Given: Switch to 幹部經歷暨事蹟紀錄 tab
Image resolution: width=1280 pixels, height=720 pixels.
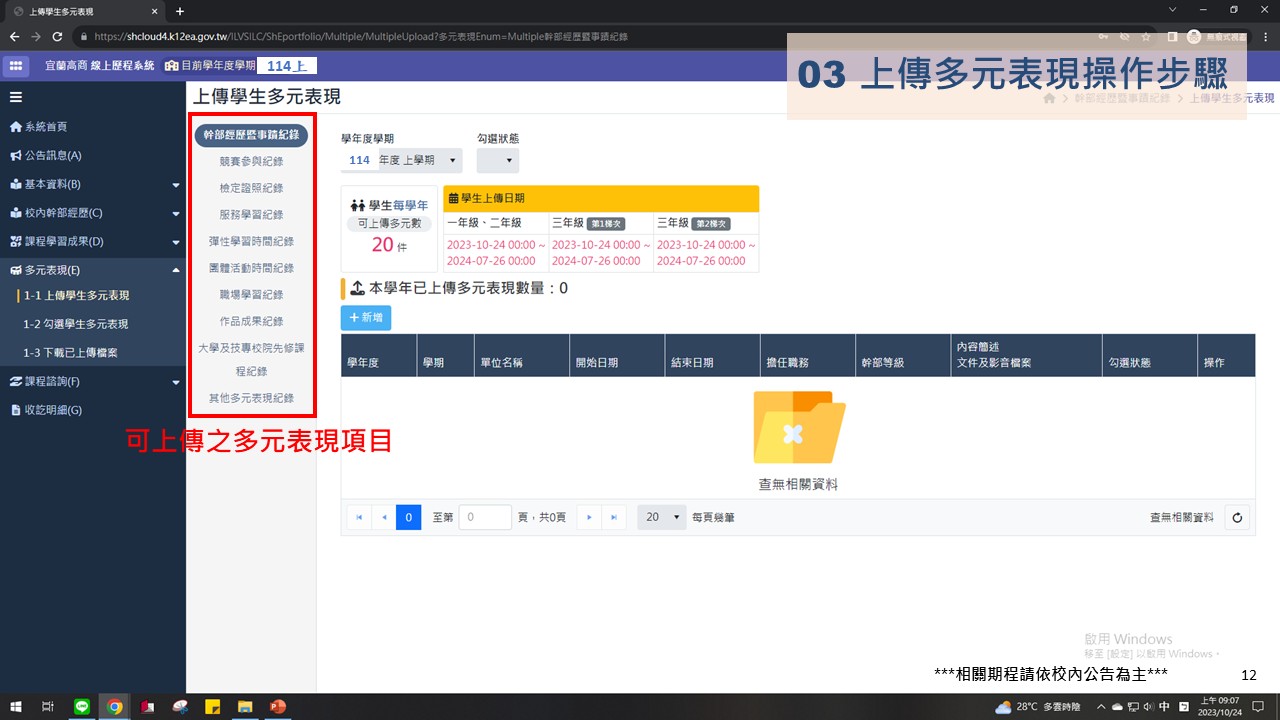Looking at the screenshot, I should coord(251,134).
